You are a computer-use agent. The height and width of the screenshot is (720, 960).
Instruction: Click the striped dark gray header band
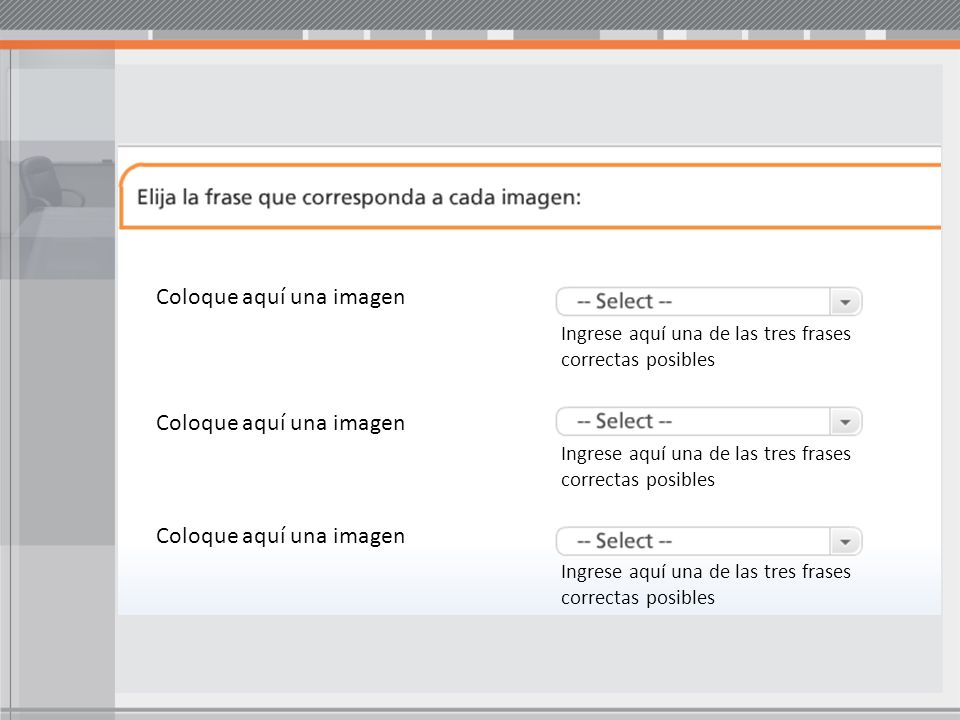click(x=480, y=15)
